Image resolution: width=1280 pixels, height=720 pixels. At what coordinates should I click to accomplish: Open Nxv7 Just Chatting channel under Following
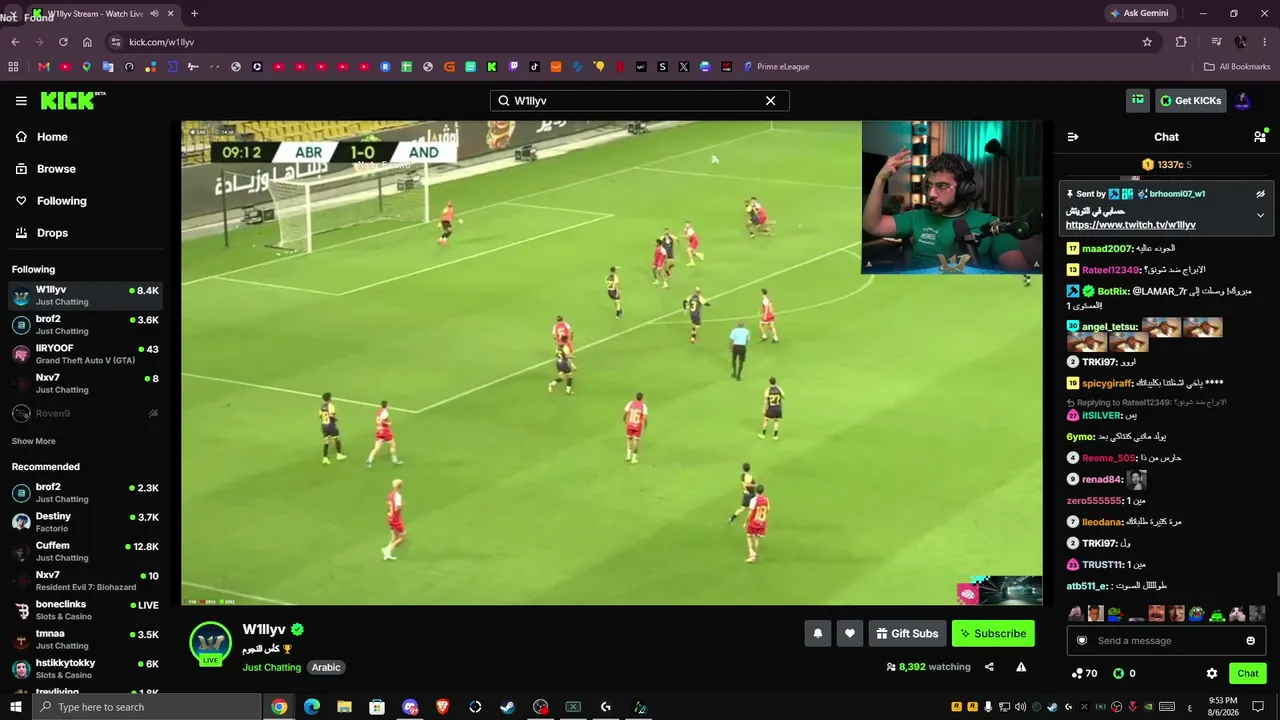(x=86, y=384)
